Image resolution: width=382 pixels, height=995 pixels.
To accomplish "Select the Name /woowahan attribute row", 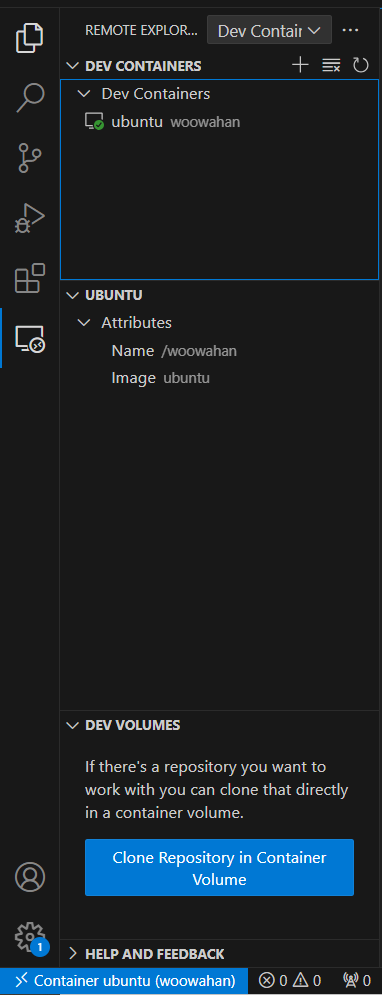I will point(219,350).
